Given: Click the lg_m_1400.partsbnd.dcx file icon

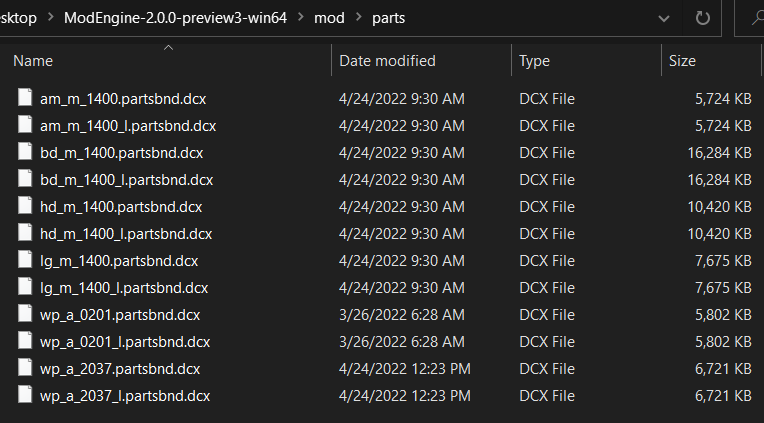Looking at the screenshot, I should pyautogui.click(x=25, y=261).
